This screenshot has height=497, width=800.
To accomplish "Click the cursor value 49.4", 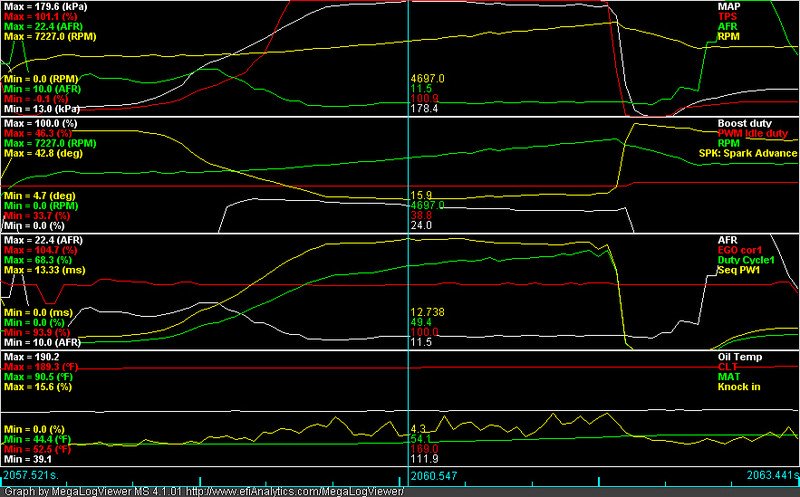I will tap(421, 323).
